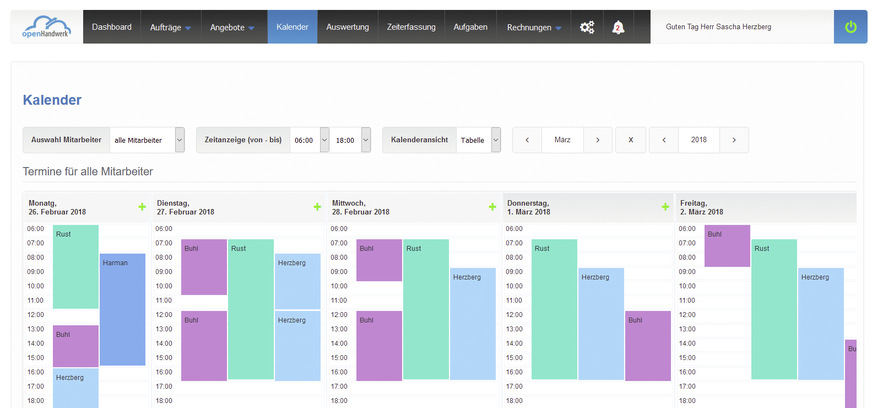Open the Dashboard page

(x=111, y=27)
